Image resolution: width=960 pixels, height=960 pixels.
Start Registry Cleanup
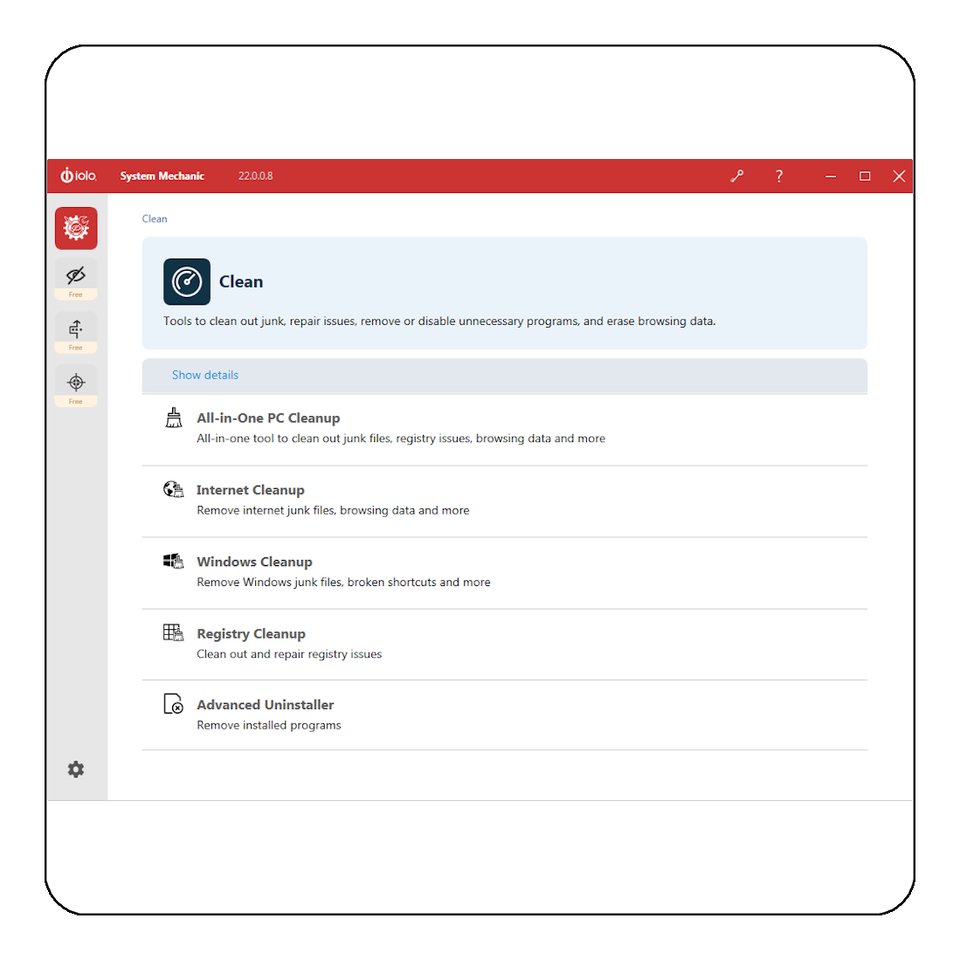(504, 645)
